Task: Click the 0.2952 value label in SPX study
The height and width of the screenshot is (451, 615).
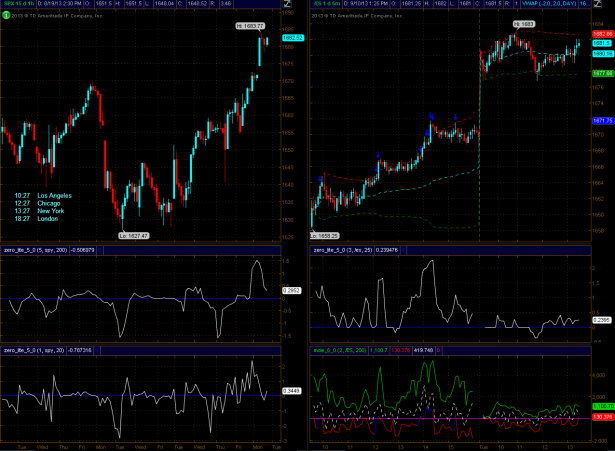Action: [292, 289]
